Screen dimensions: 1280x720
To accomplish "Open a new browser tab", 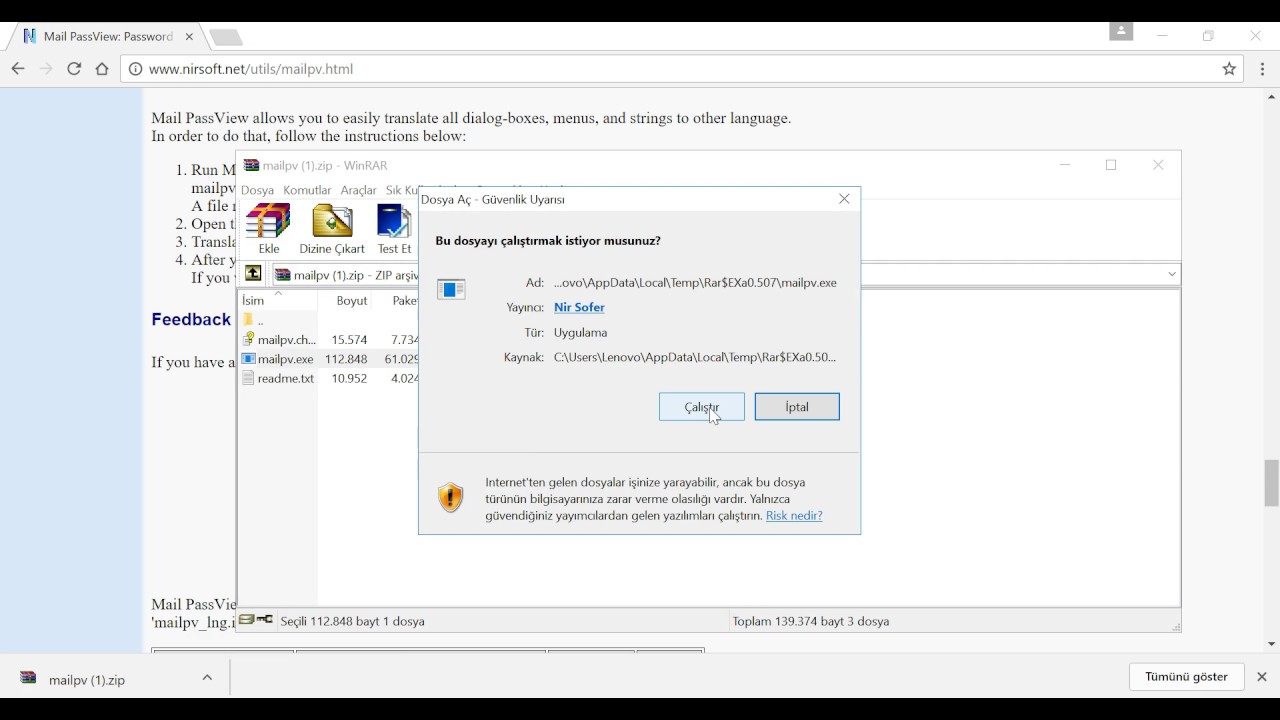I will click(226, 38).
